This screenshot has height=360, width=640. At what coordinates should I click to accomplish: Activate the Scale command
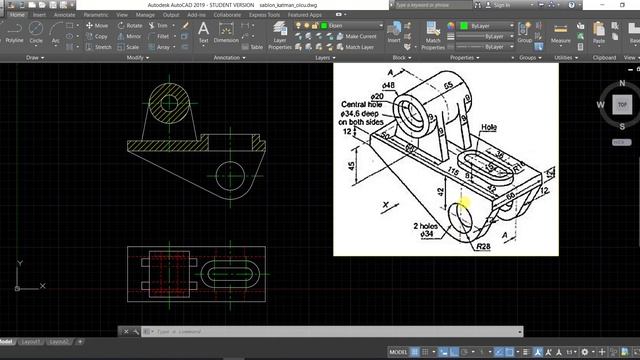point(128,47)
